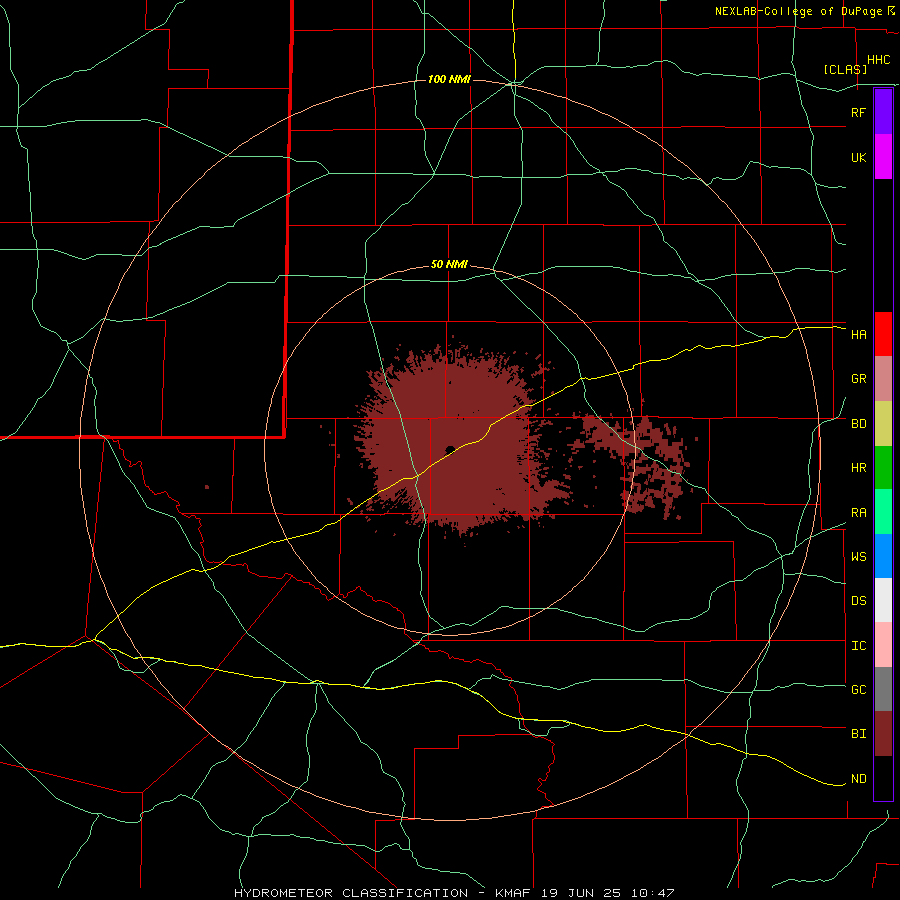Click the RF purple legend swatch
Screen dimensions: 900x900
point(883,112)
